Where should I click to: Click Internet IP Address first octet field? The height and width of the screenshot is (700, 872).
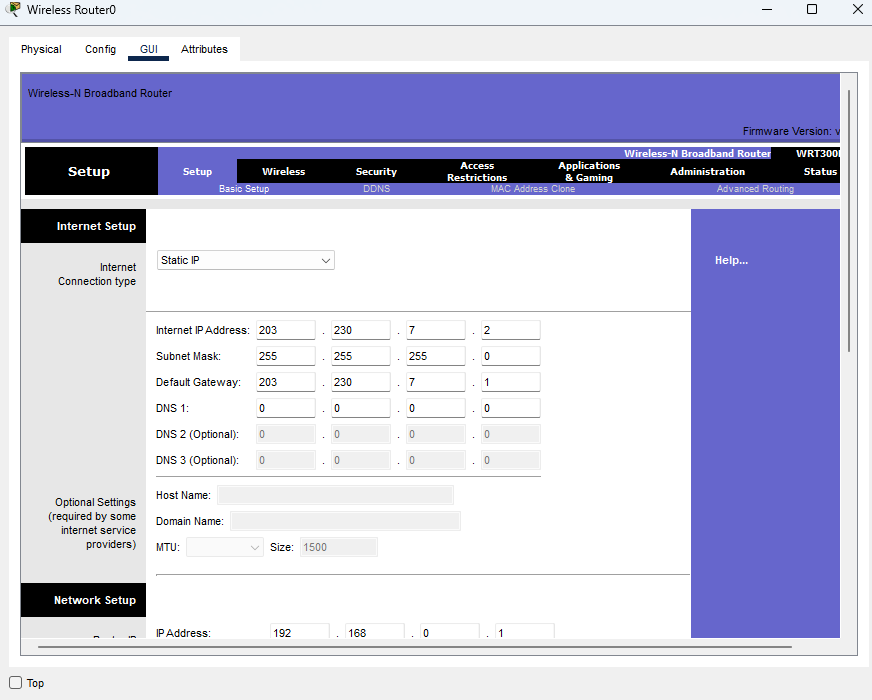tap(286, 330)
